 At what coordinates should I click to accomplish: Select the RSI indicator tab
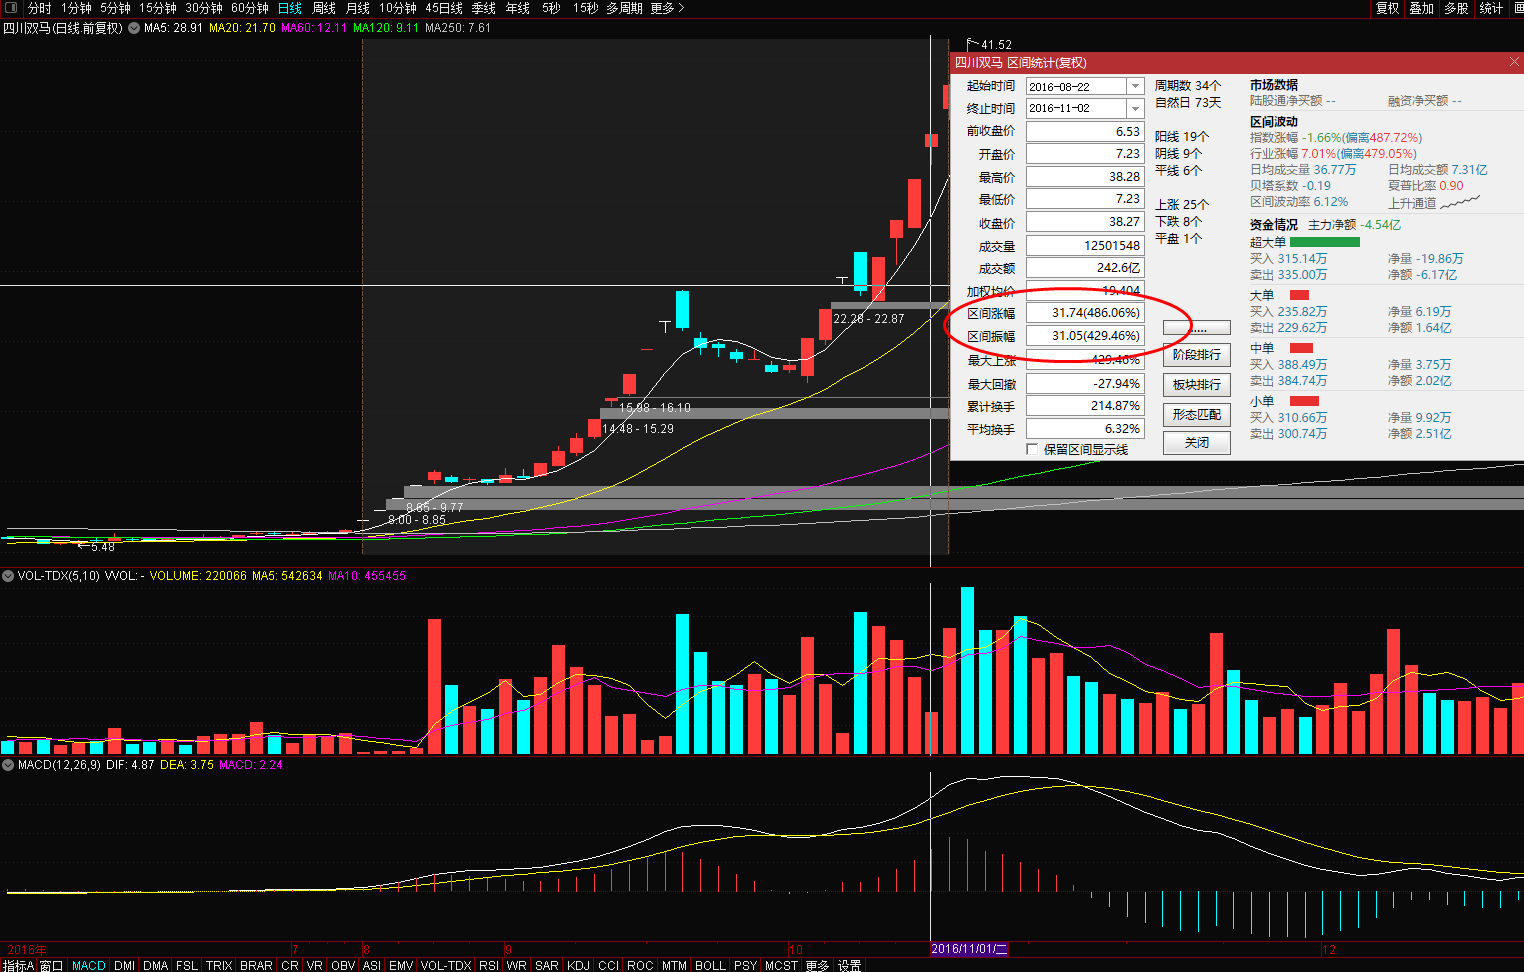tap(489, 965)
